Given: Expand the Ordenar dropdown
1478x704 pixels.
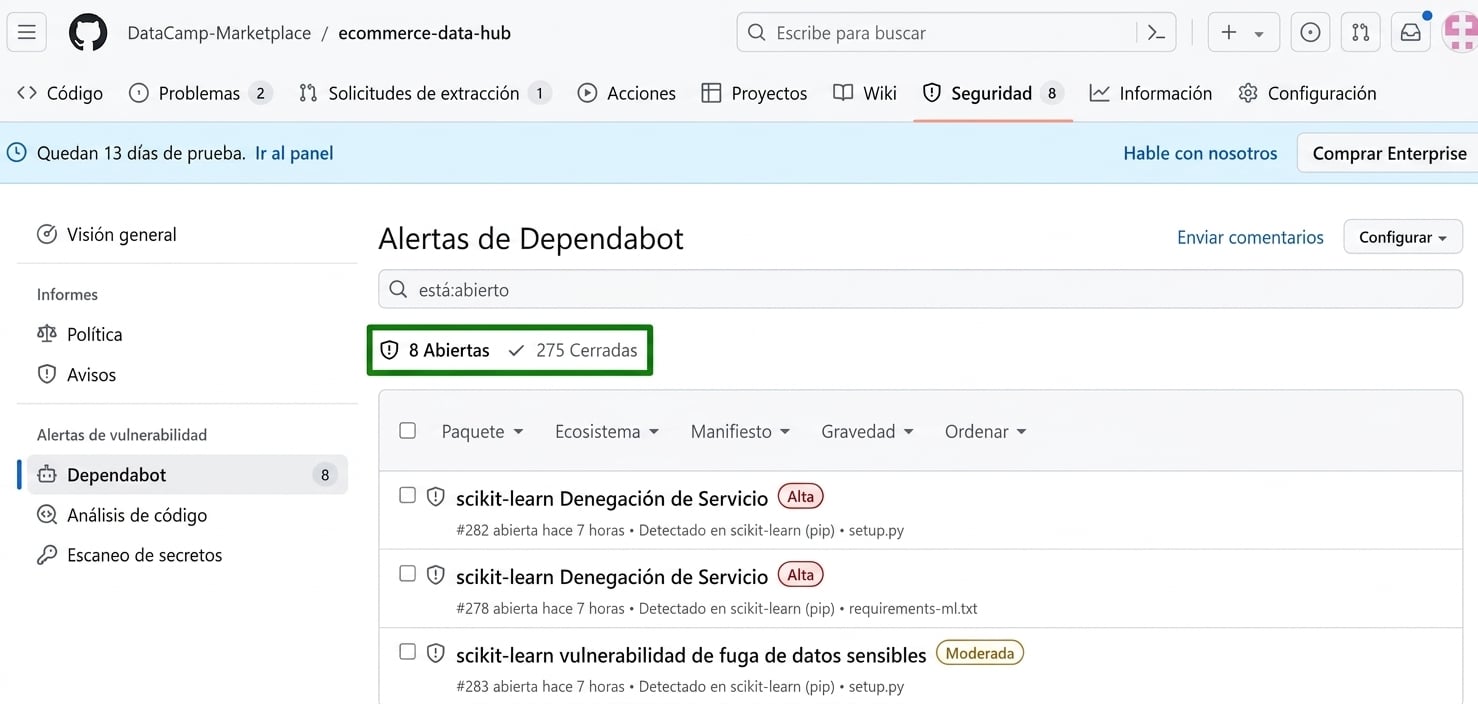Looking at the screenshot, I should [x=985, y=431].
